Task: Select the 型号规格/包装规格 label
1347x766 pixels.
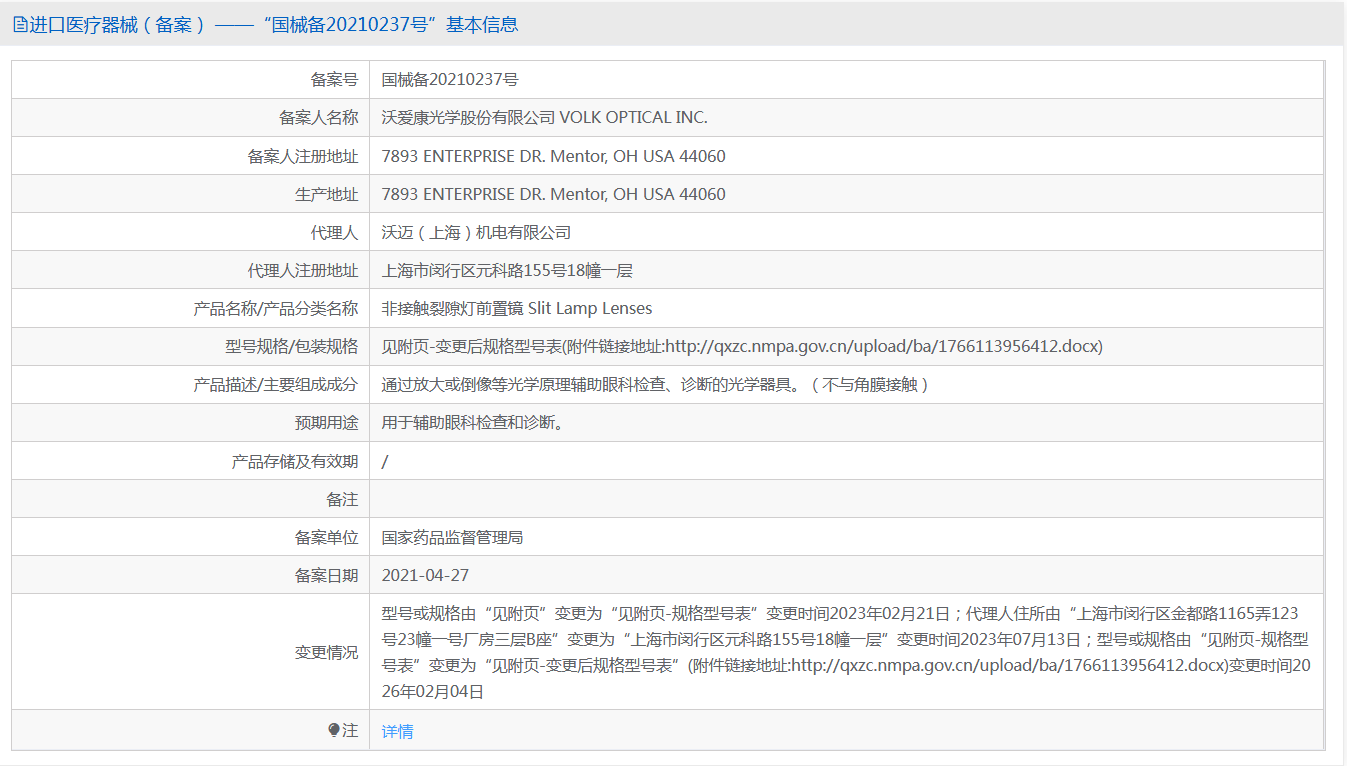Action: click(292, 347)
